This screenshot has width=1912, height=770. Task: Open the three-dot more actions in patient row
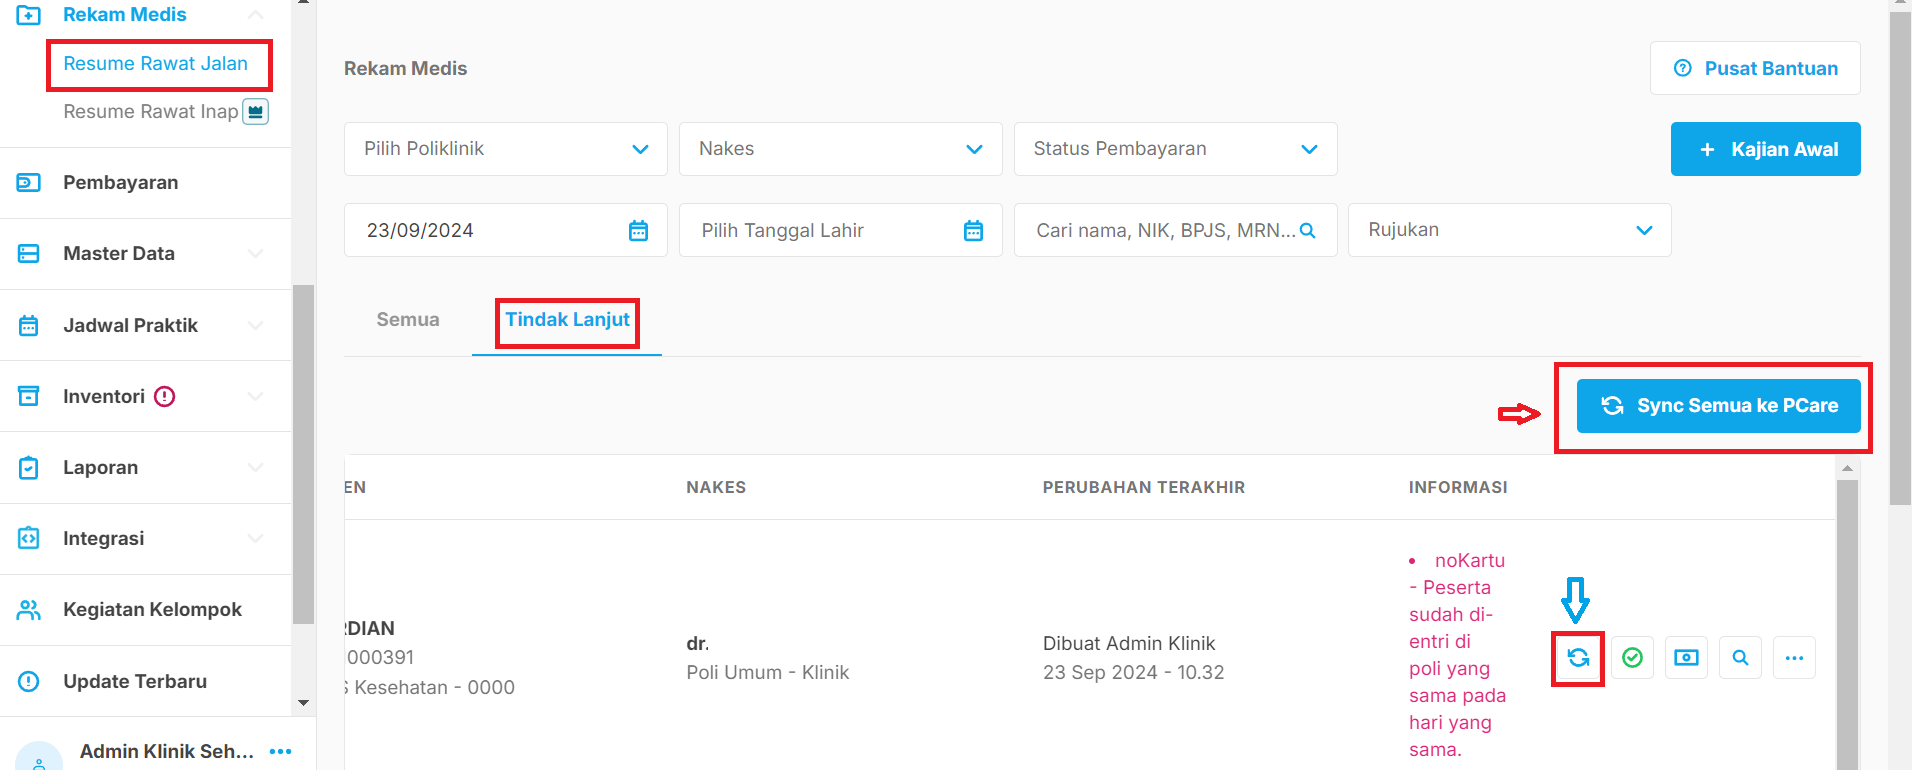pos(1794,658)
